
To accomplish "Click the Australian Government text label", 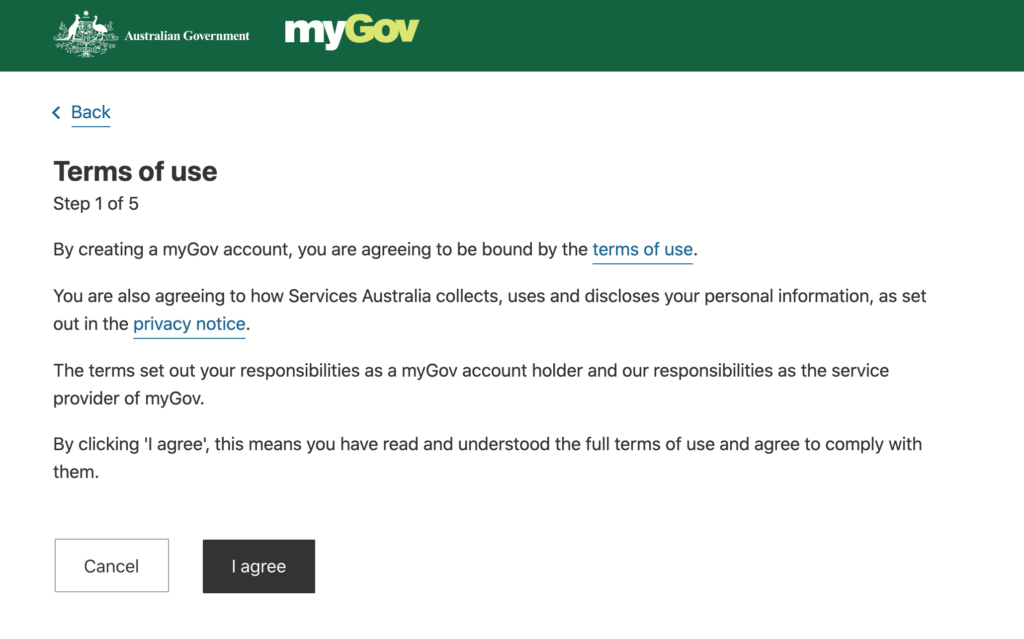I will [187, 36].
